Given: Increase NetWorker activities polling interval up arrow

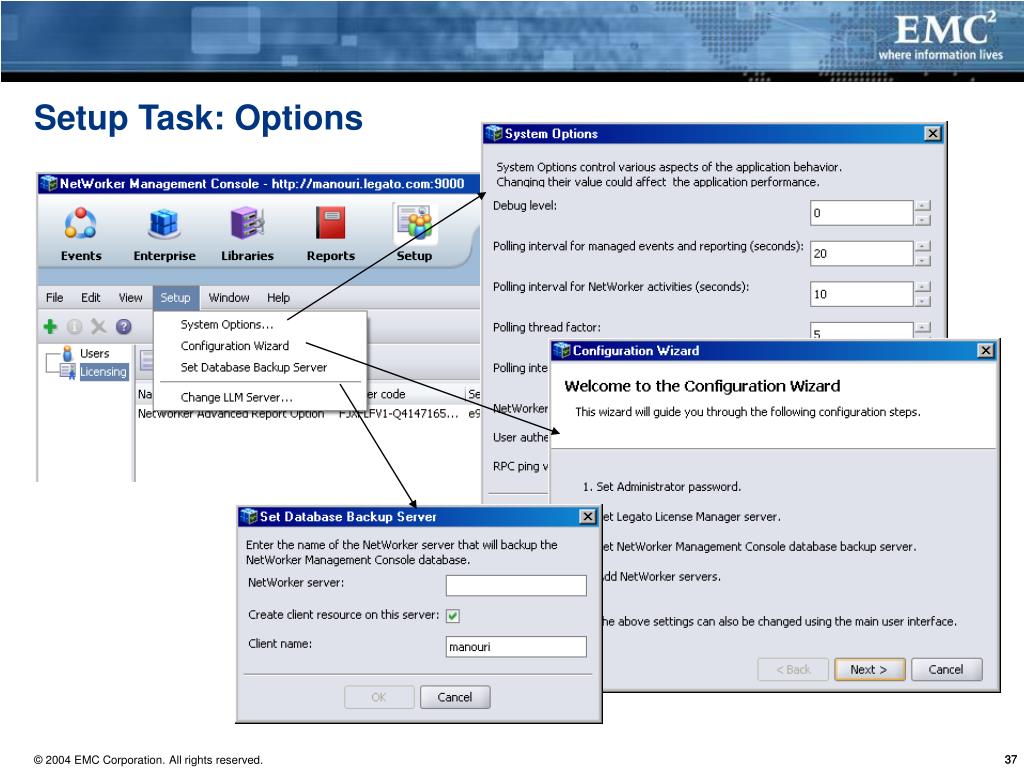Looking at the screenshot, I should point(922,287).
